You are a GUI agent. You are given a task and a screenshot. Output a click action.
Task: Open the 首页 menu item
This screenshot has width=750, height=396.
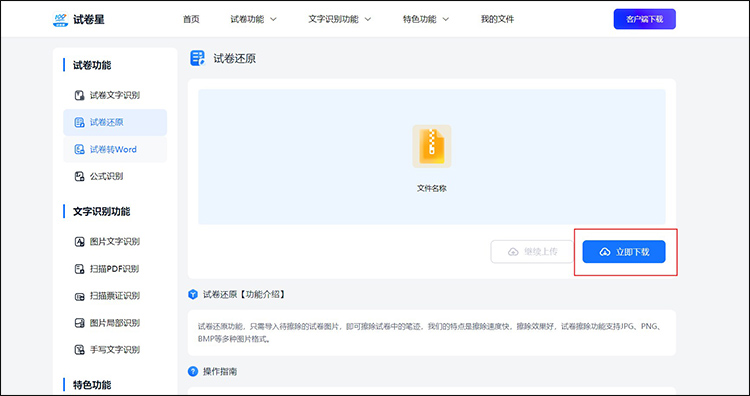coord(191,20)
